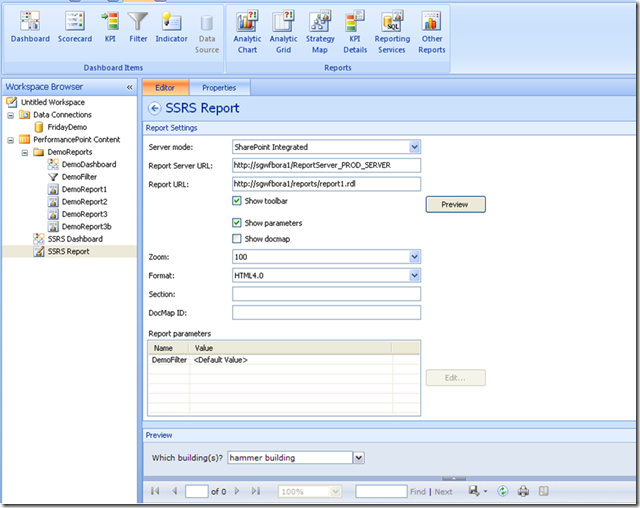Create a new Dashboard item

tap(30, 27)
